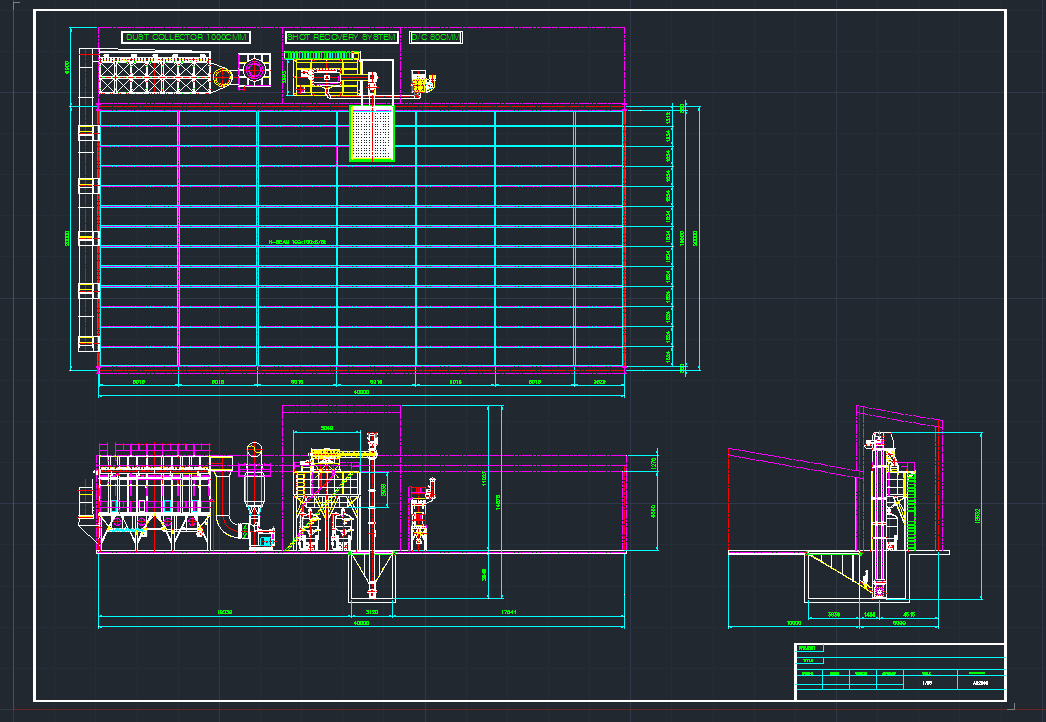Click the 3120 pit width dimension text
Screen dimensions: 1046x722
[372, 611]
